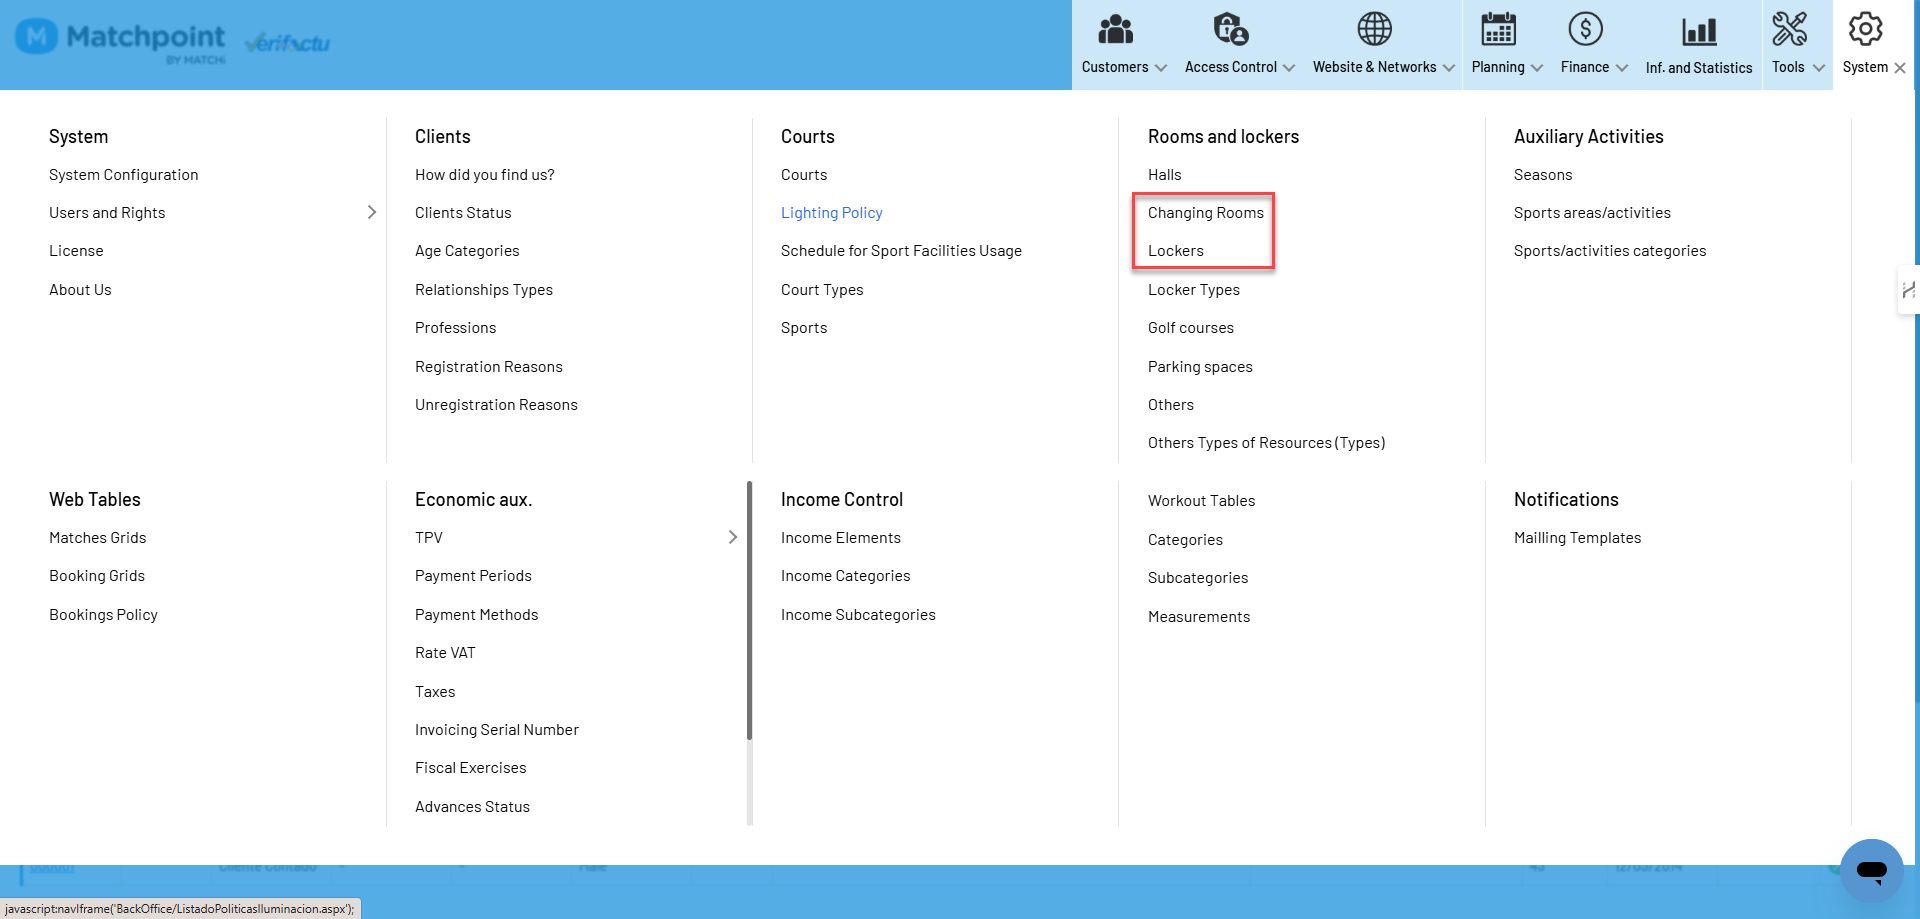Select Changing Rooms menu entry
The height and width of the screenshot is (919, 1920).
(1205, 213)
